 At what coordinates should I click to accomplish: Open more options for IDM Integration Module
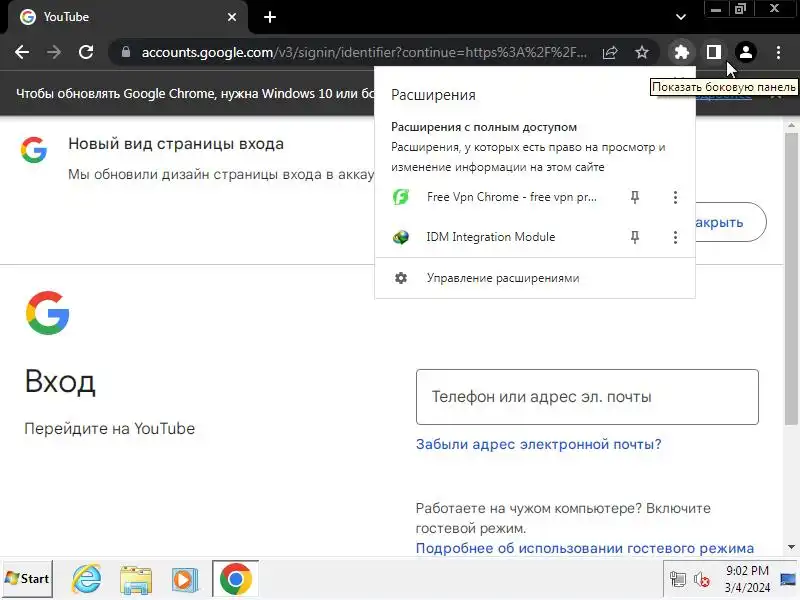[x=675, y=237]
